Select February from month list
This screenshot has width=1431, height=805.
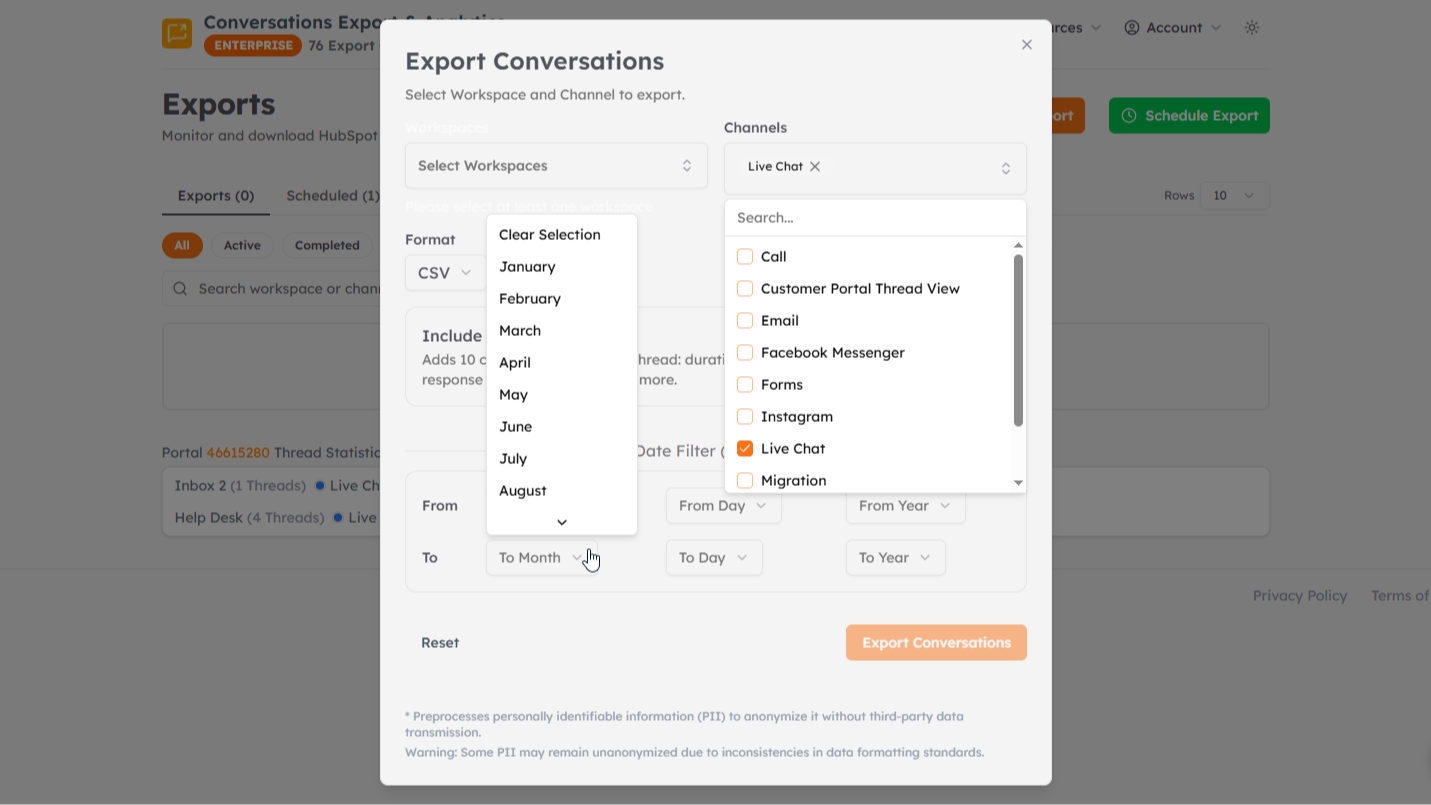coord(561,299)
